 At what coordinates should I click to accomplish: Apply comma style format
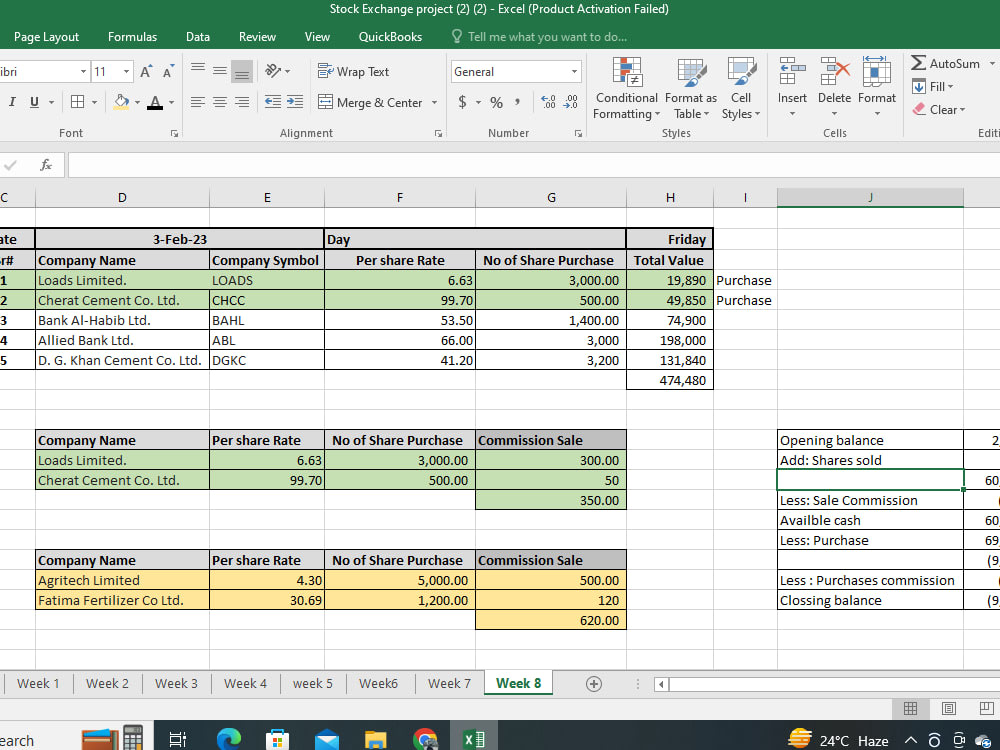point(517,102)
